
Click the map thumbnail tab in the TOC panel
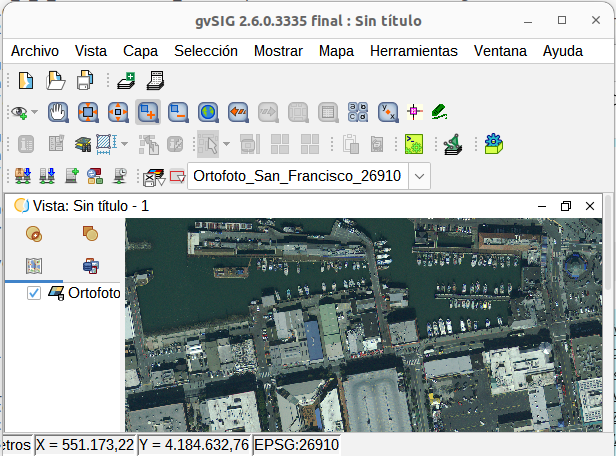(x=34, y=265)
